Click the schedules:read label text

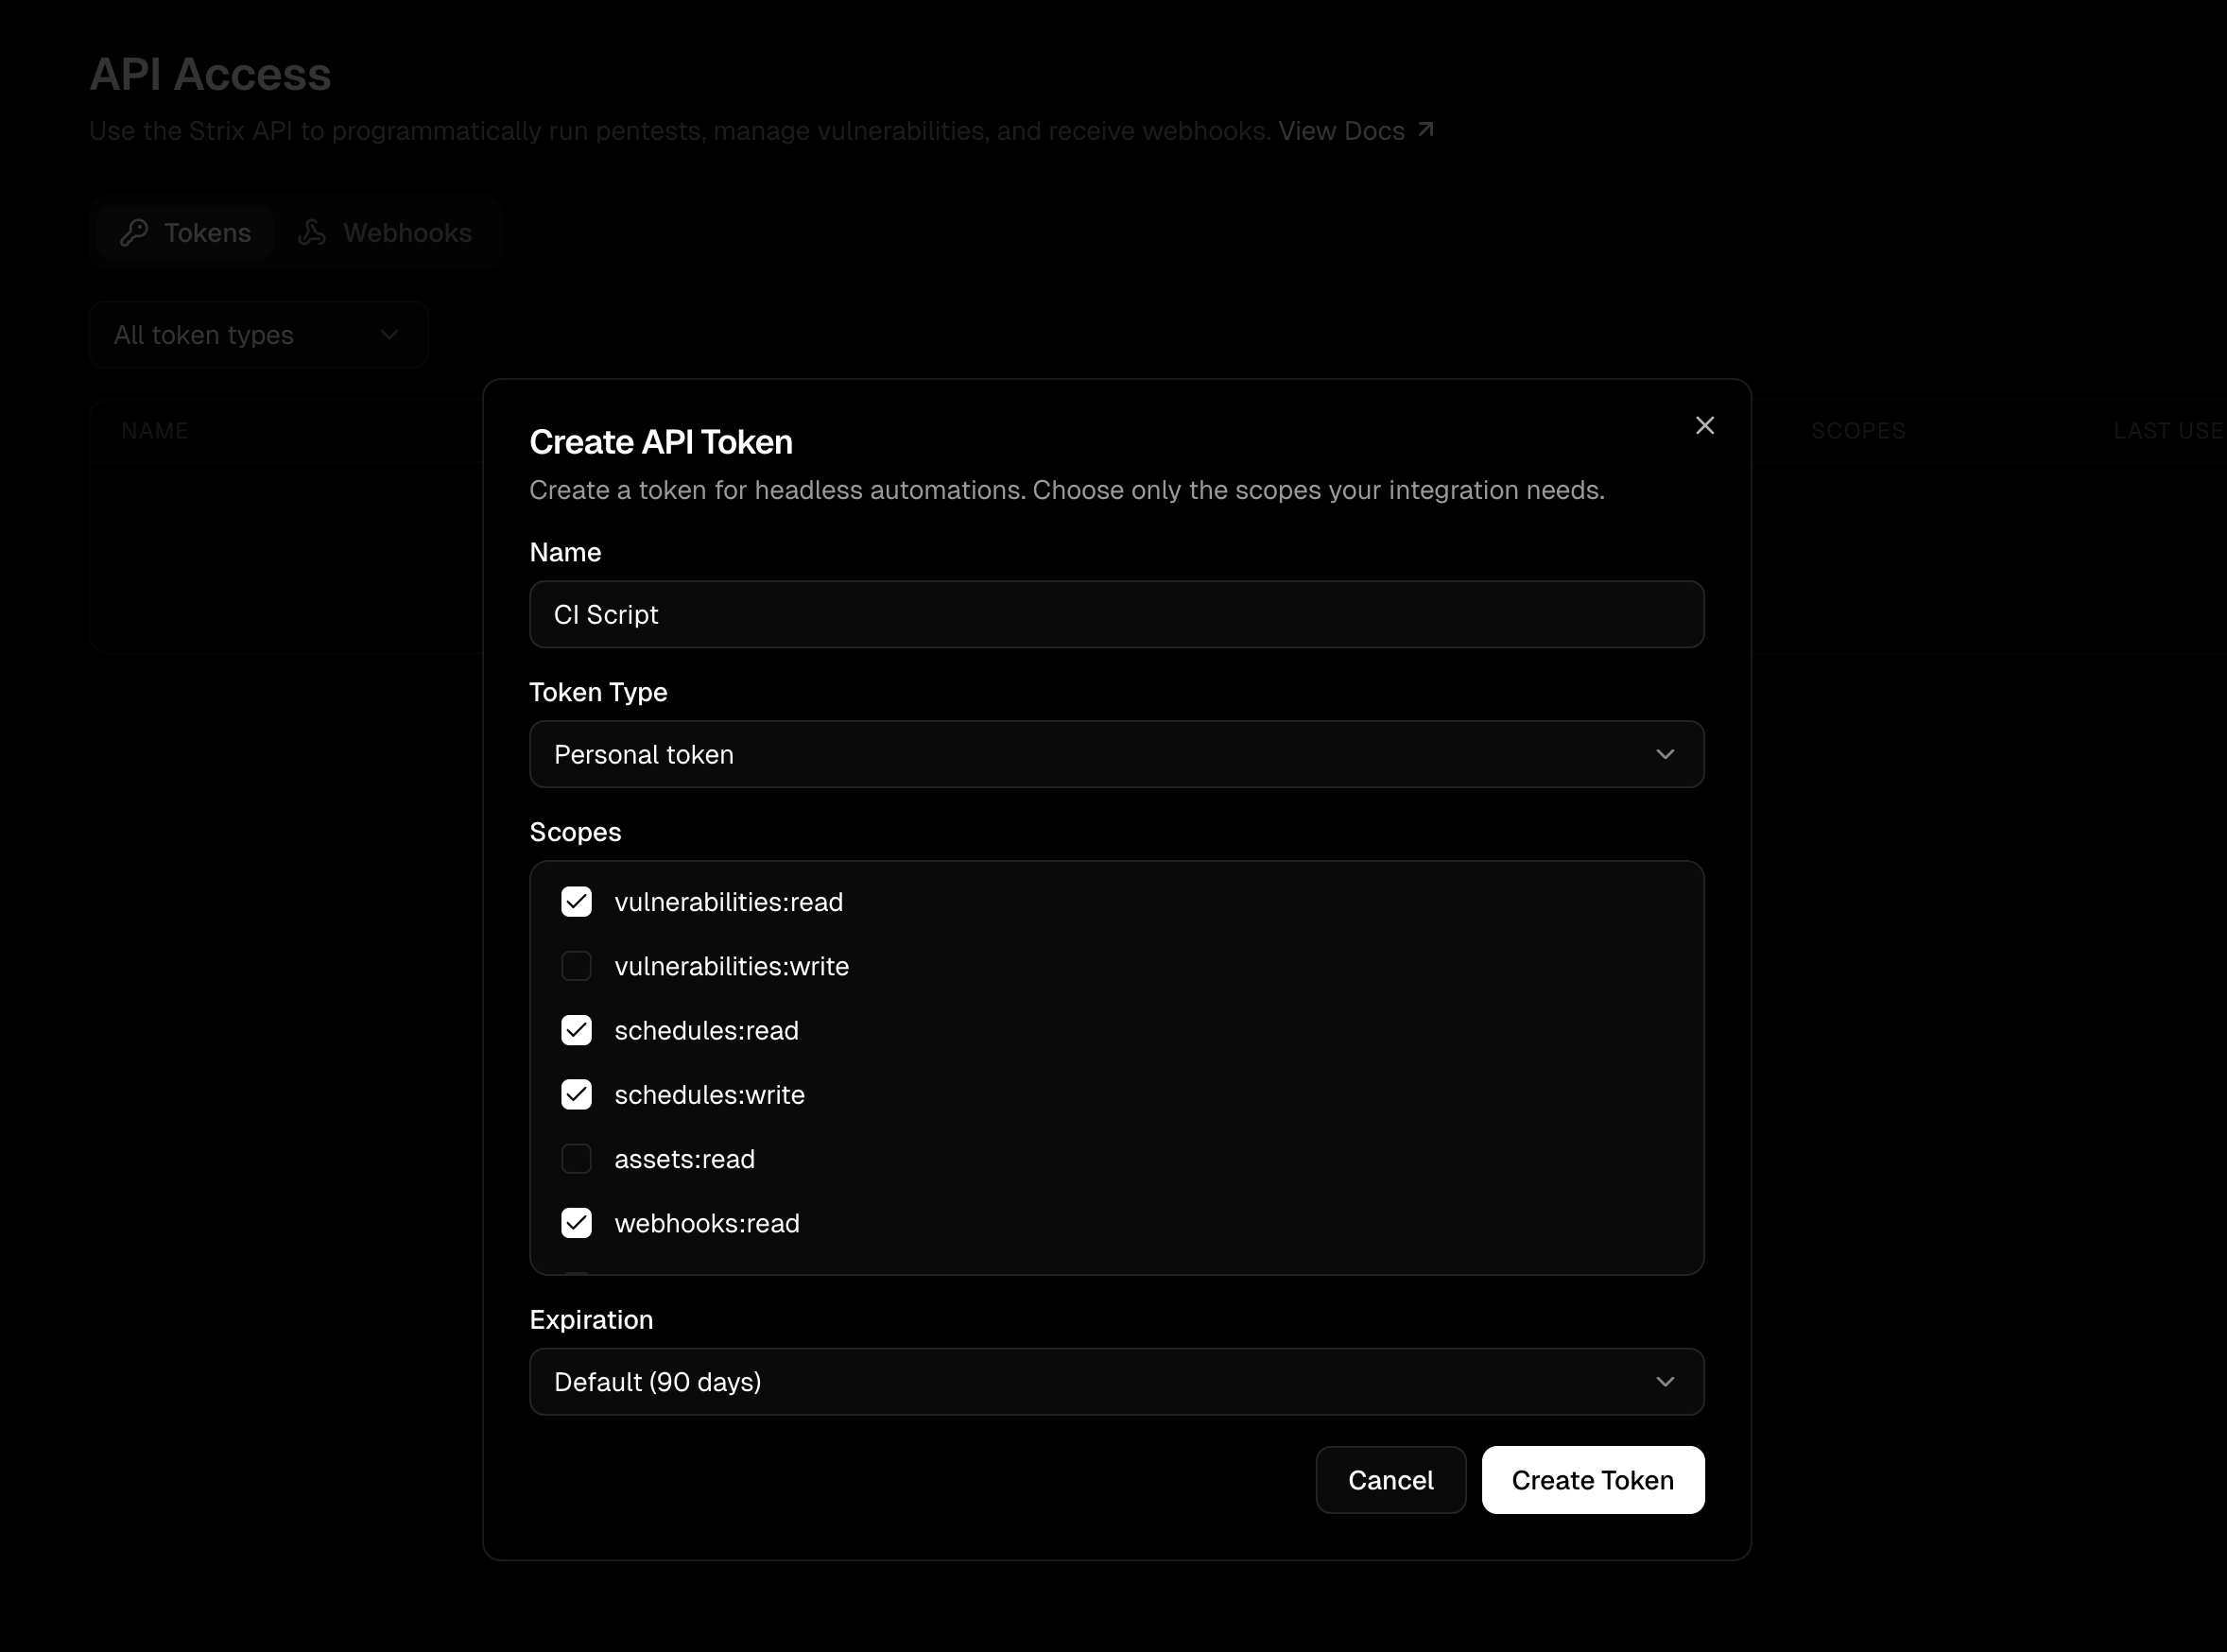click(x=707, y=1030)
